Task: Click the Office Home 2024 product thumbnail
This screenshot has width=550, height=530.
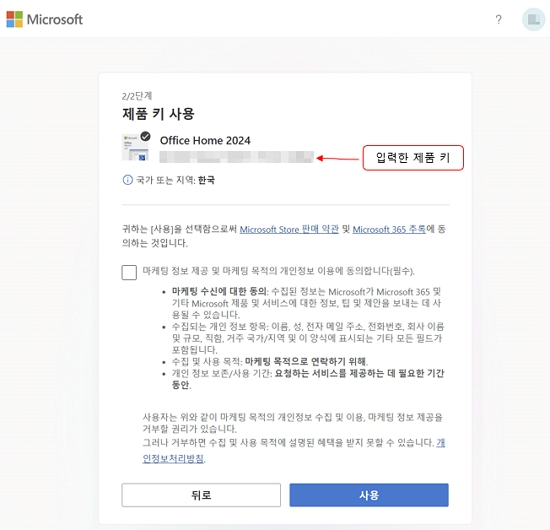Action: click(x=136, y=147)
